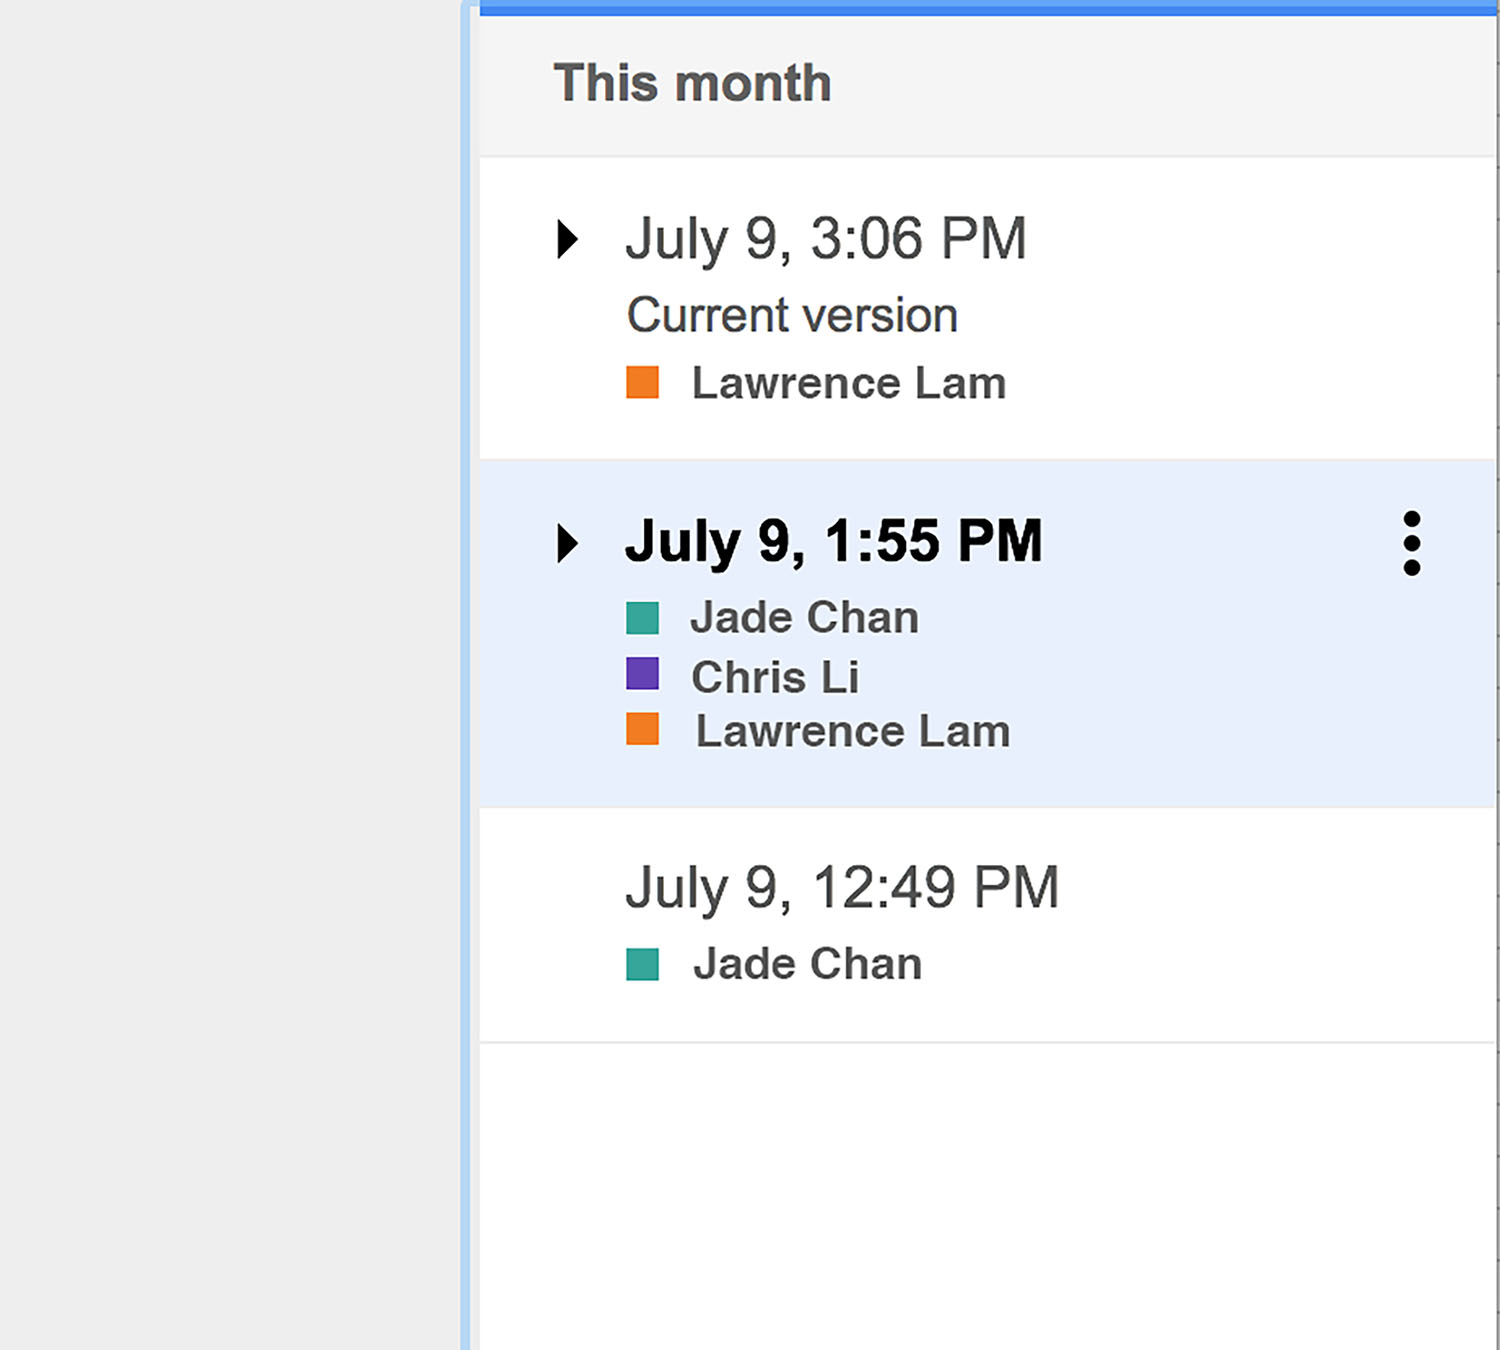Open more actions three-dot menu
1500x1350 pixels.
click(1411, 543)
